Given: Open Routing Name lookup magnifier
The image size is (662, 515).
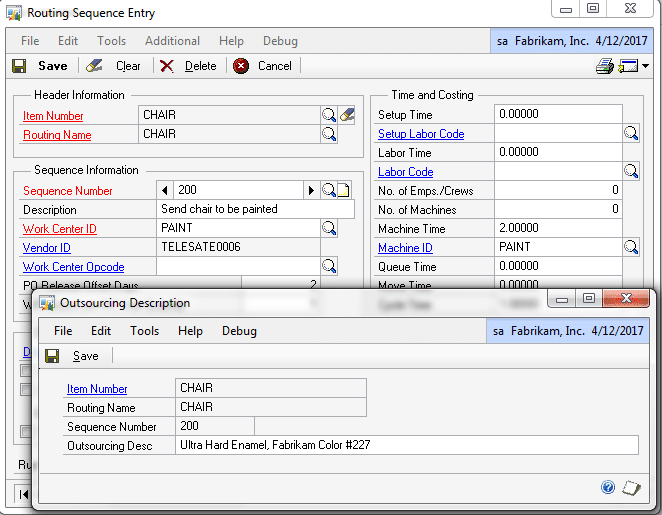Looking at the screenshot, I should [x=329, y=134].
